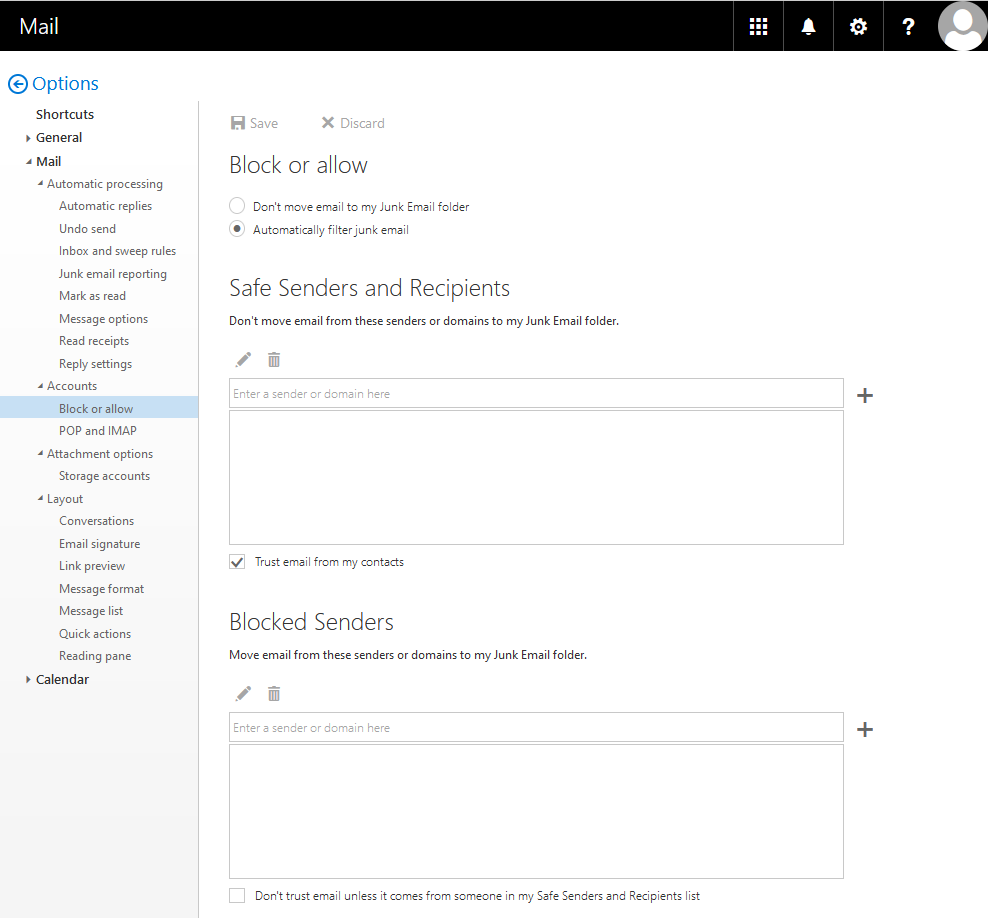Image resolution: width=988 pixels, height=918 pixels.
Task: Expand the Calendar section in sidebar
Action: 29,680
